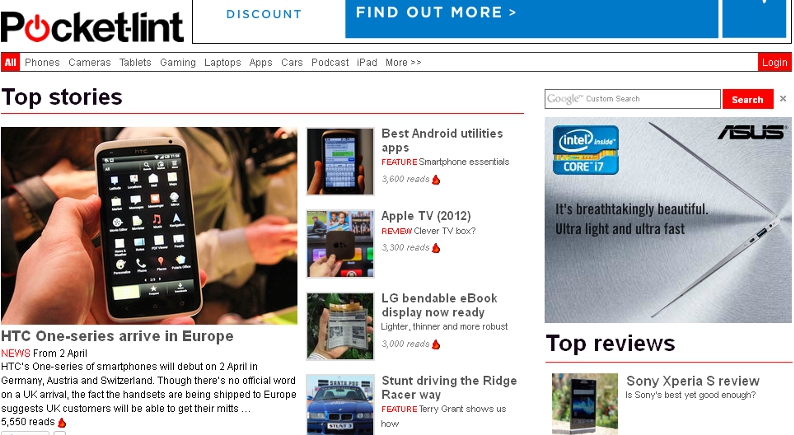Click flame icon beside 5,550 reads
794x435 pixels.
pos(62,422)
